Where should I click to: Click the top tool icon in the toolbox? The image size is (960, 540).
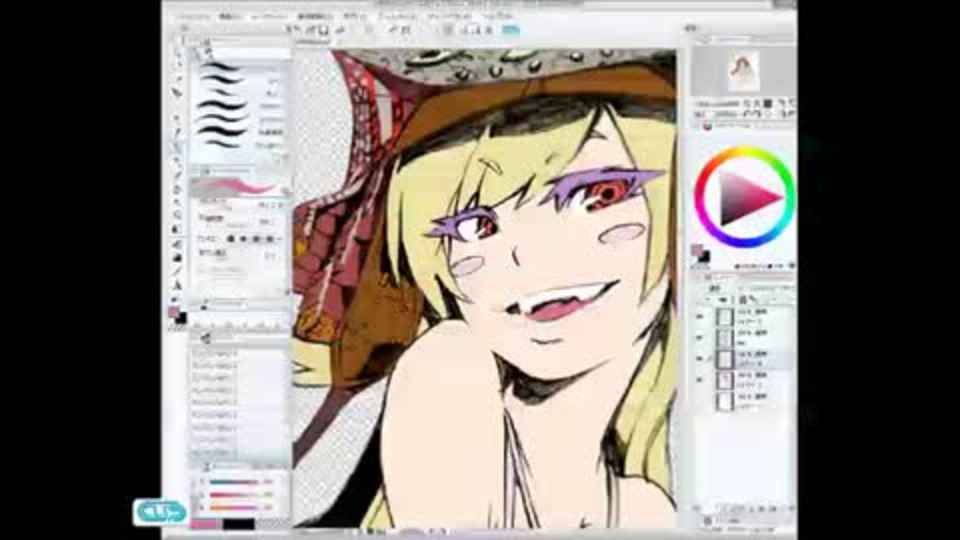click(178, 52)
